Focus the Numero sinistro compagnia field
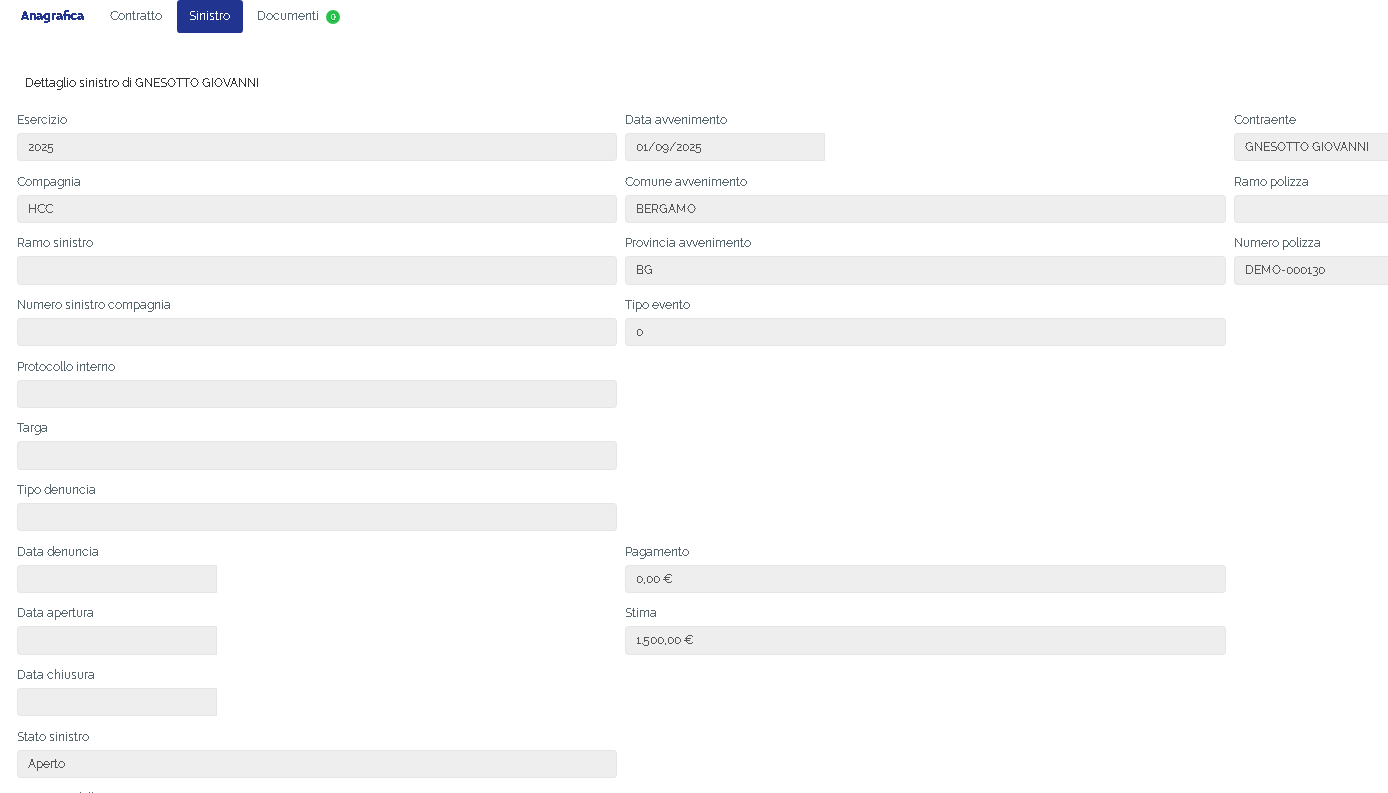The height and width of the screenshot is (793, 1388). pyautogui.click(x=316, y=332)
